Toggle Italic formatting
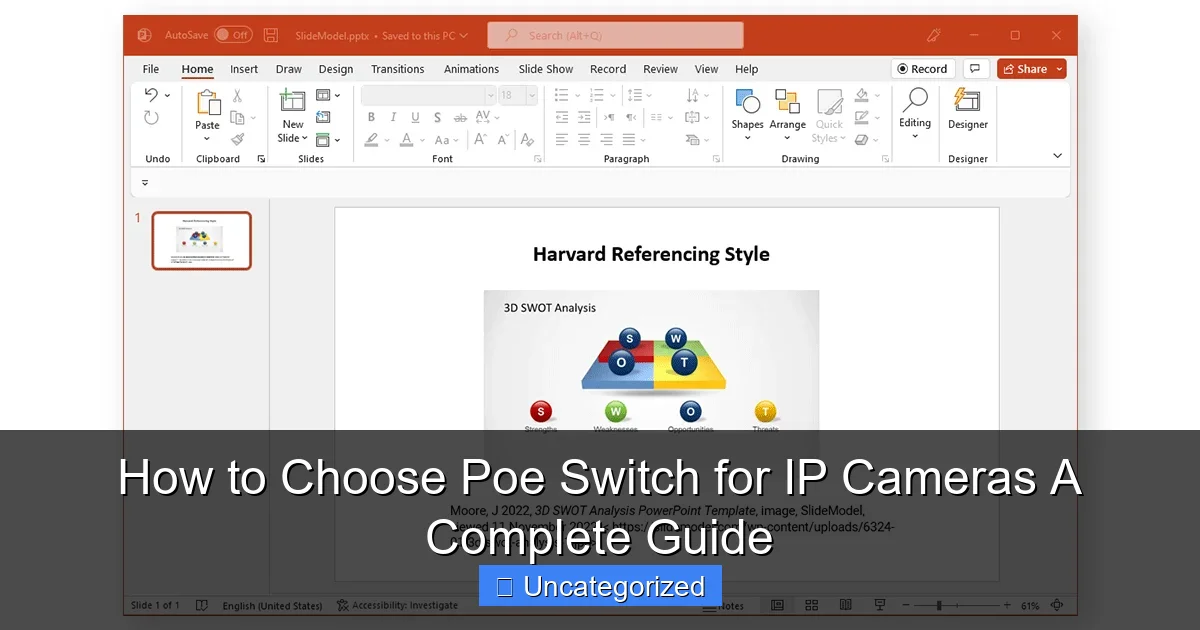 click(x=393, y=117)
